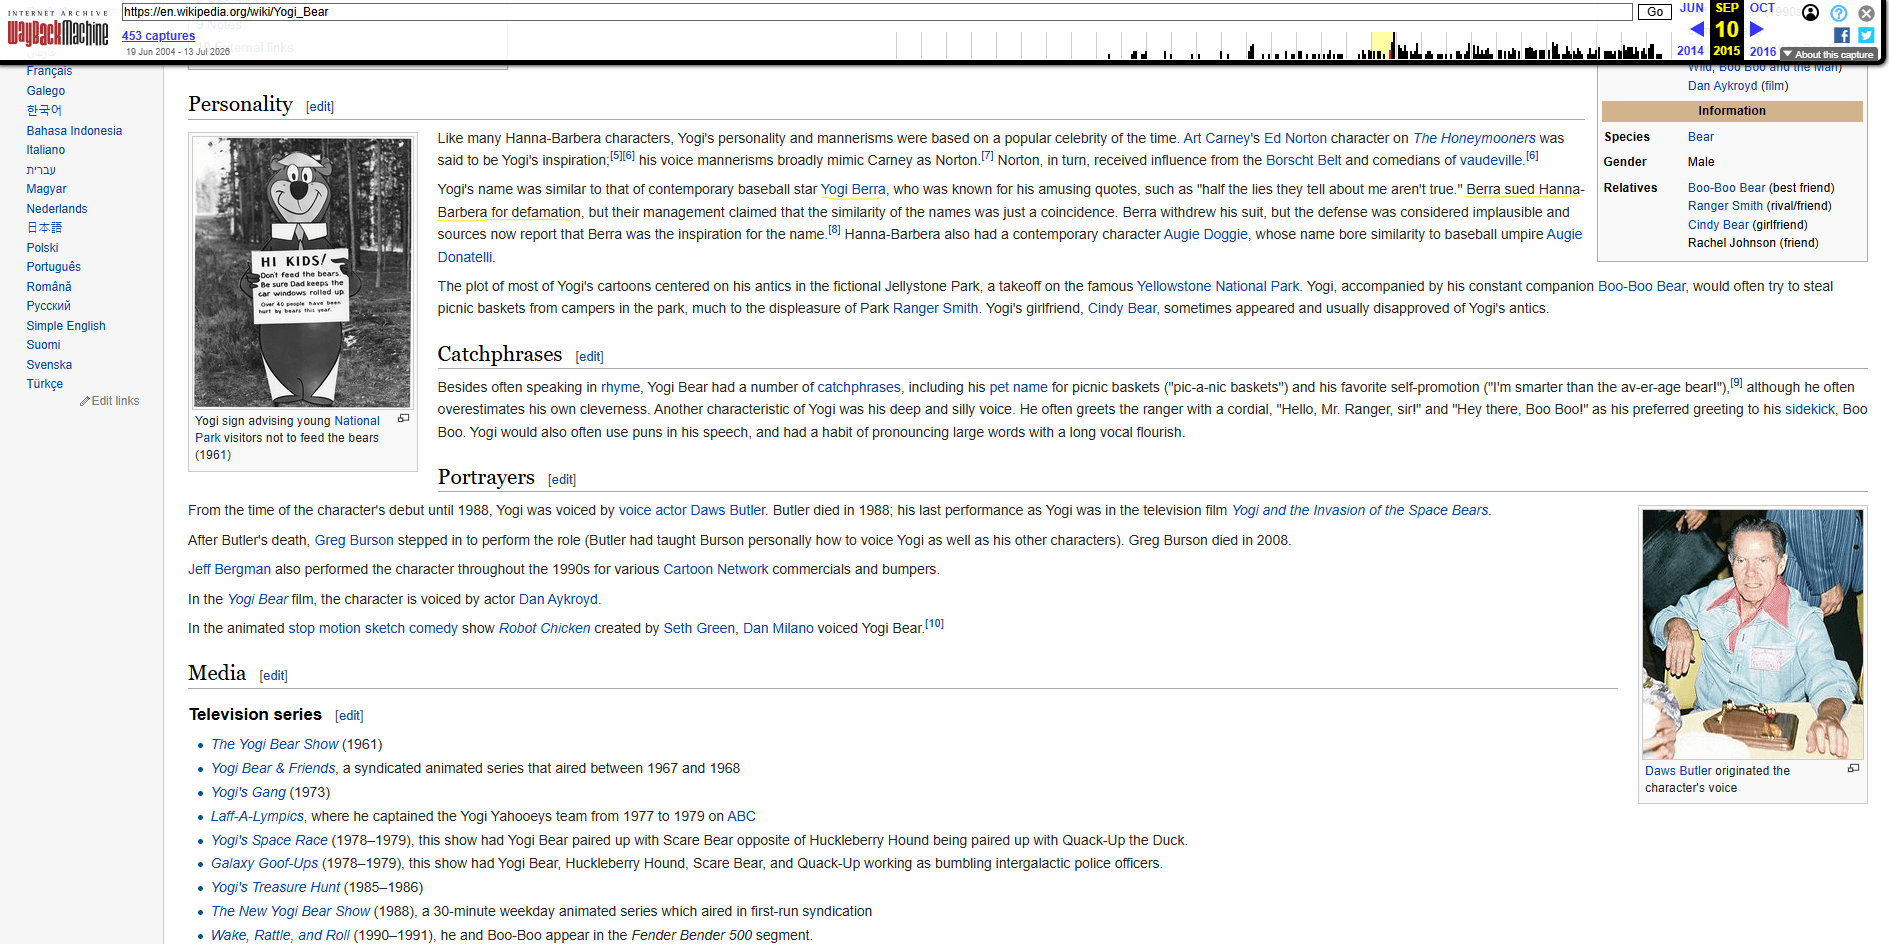Switch language to Svenska
Image resolution: width=1889 pixels, height=944 pixels.
[49, 365]
